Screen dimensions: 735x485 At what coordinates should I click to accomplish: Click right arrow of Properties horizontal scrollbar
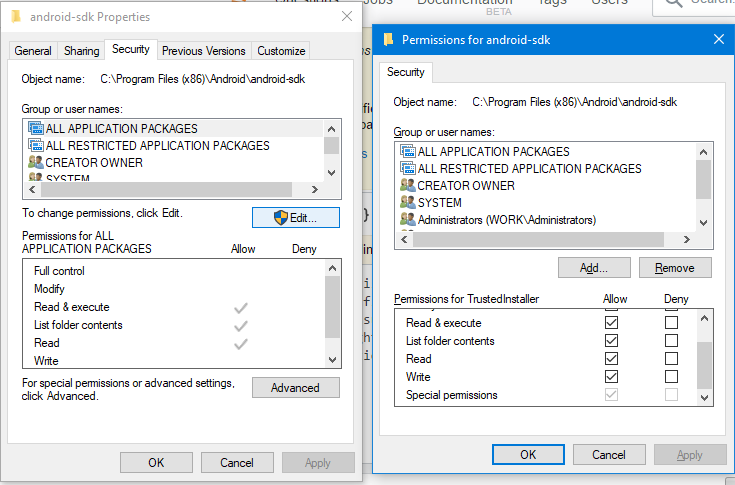tap(315, 190)
